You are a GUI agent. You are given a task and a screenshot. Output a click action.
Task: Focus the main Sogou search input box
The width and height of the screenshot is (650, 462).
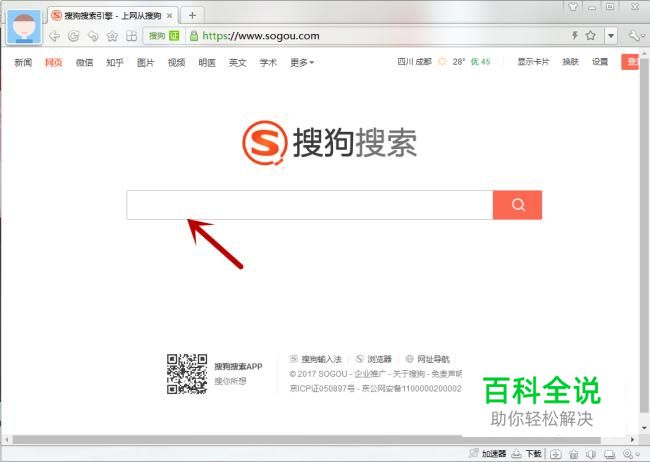click(x=310, y=205)
